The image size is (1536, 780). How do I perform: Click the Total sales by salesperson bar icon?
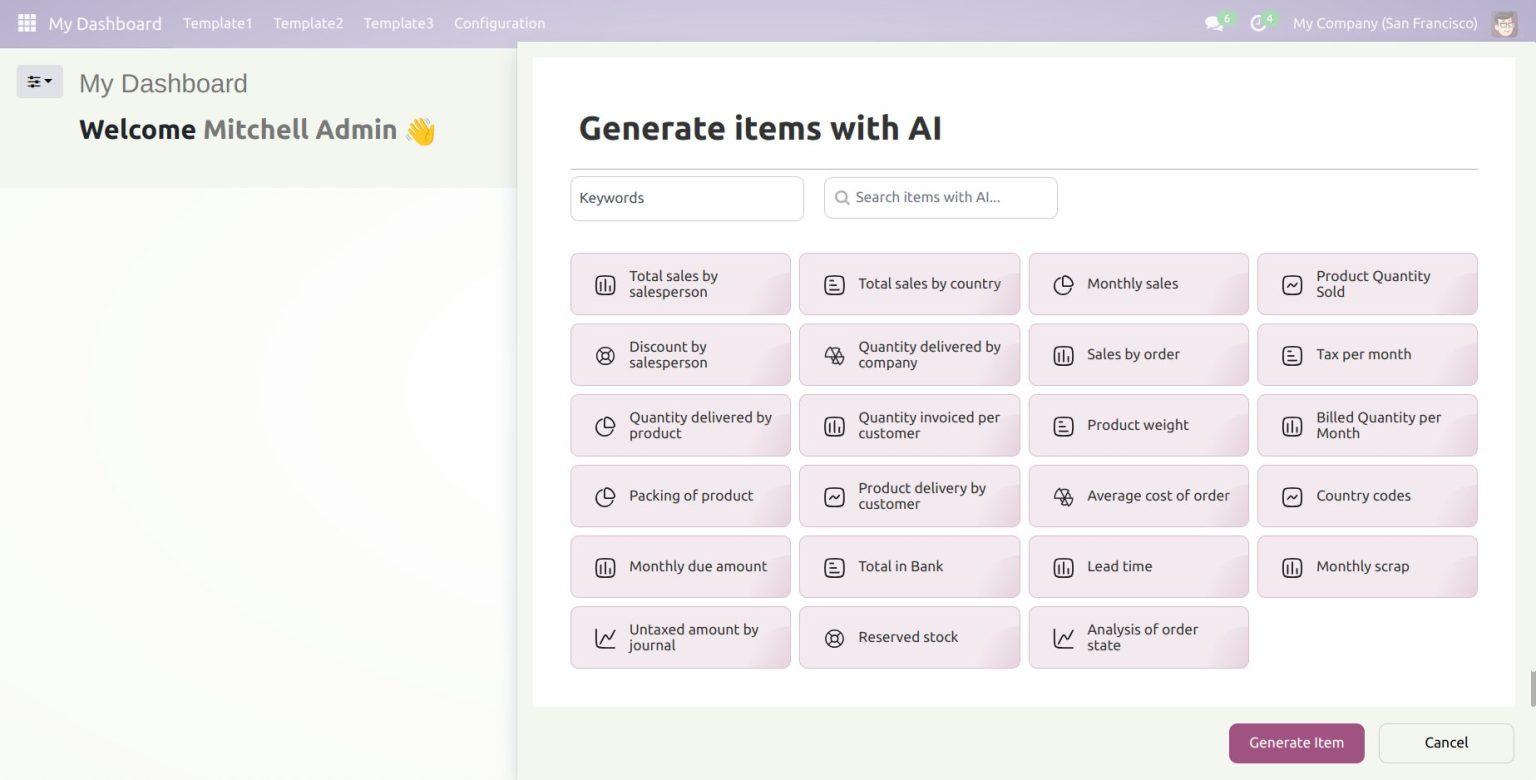point(605,285)
